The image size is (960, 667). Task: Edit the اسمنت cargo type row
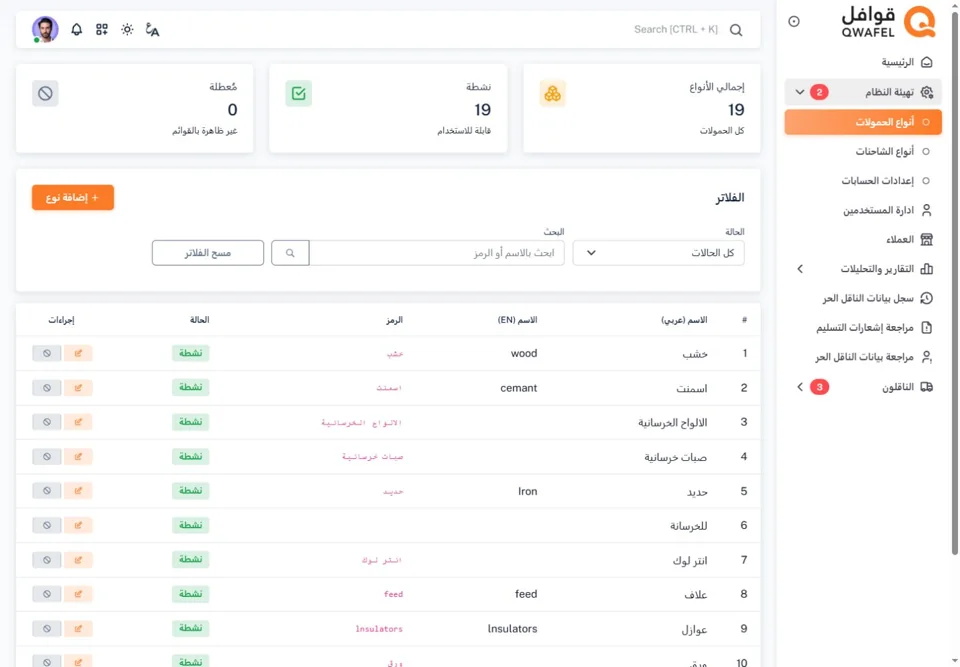tap(78, 388)
